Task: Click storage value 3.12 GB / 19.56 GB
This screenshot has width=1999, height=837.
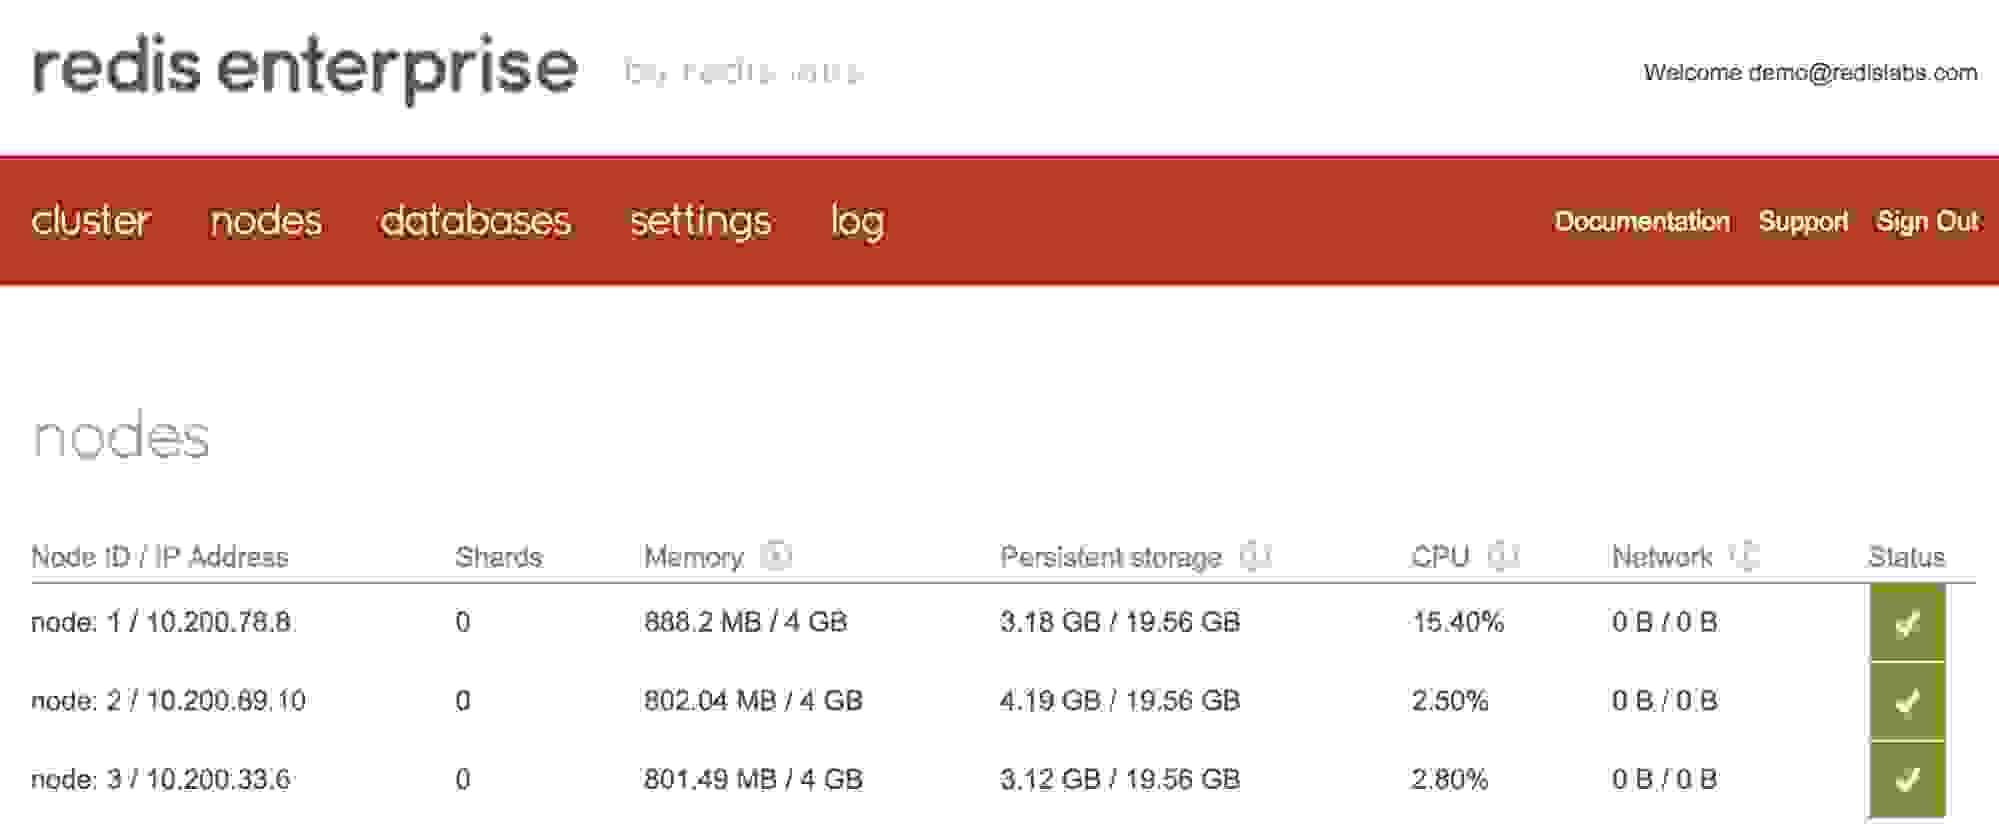Action: [1120, 779]
